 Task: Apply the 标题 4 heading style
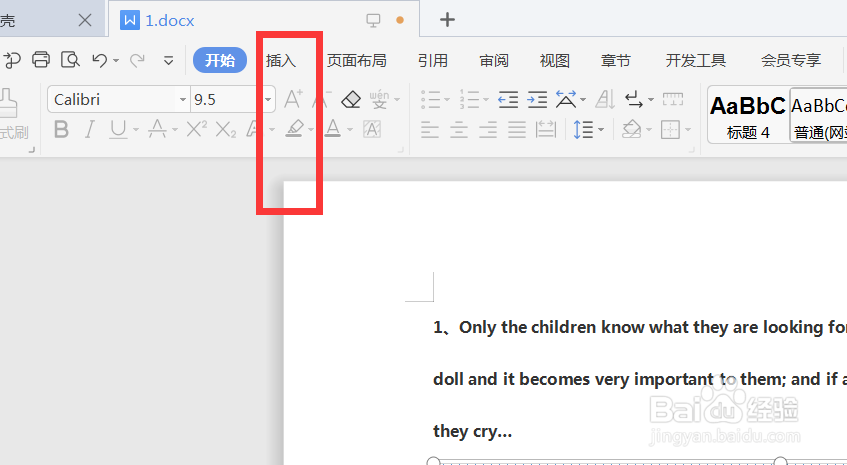tap(748, 116)
